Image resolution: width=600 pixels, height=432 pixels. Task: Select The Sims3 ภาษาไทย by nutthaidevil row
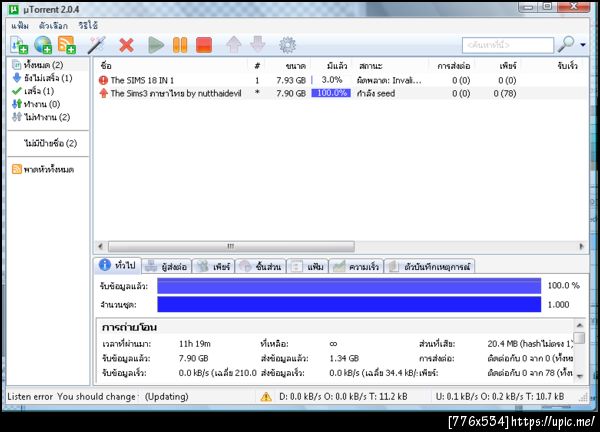341,93
